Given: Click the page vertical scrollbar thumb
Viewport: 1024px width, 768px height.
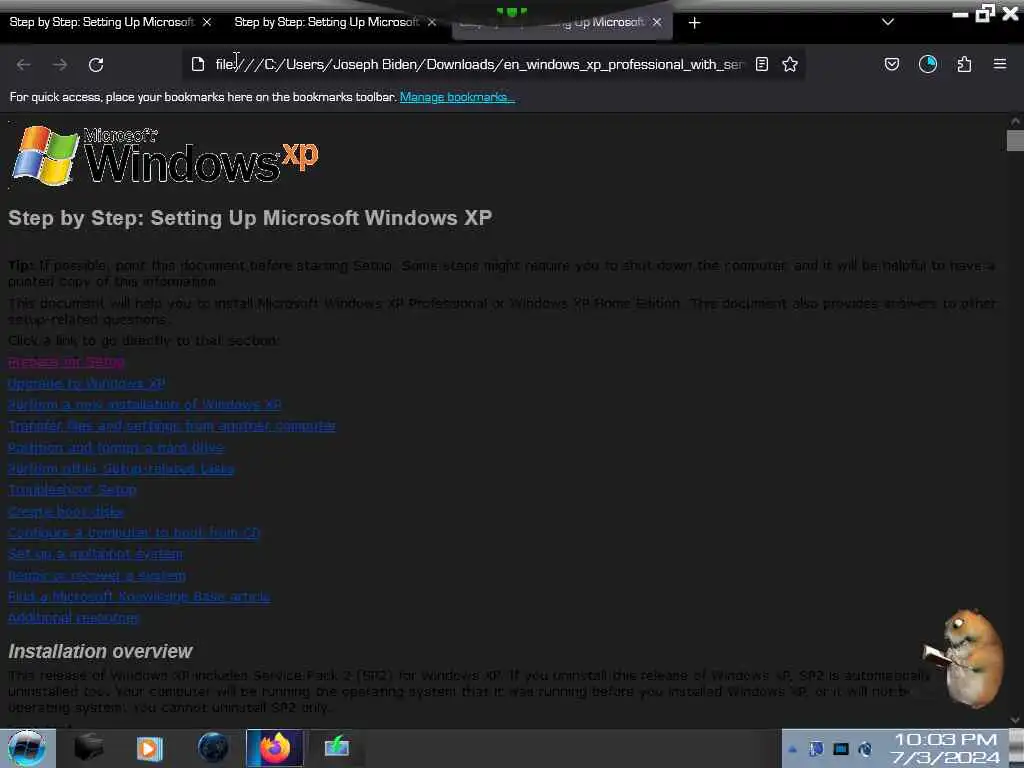Looking at the screenshot, I should pyautogui.click(x=1015, y=140).
